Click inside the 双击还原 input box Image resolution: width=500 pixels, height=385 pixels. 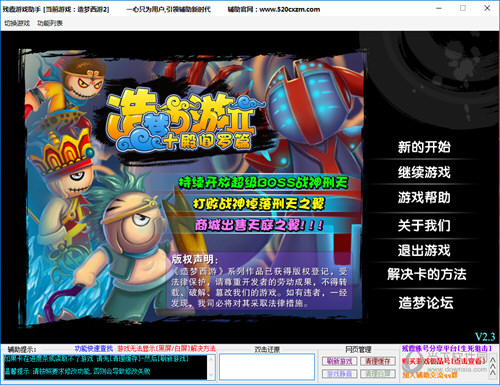tap(267, 367)
